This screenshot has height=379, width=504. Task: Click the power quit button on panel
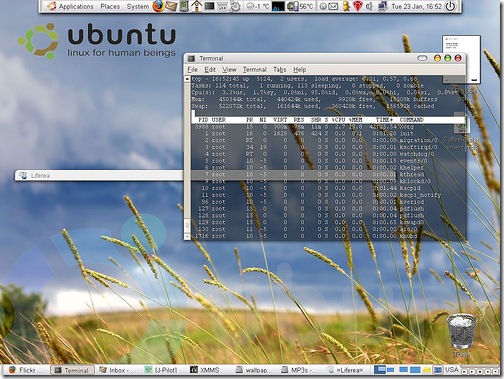450,6
